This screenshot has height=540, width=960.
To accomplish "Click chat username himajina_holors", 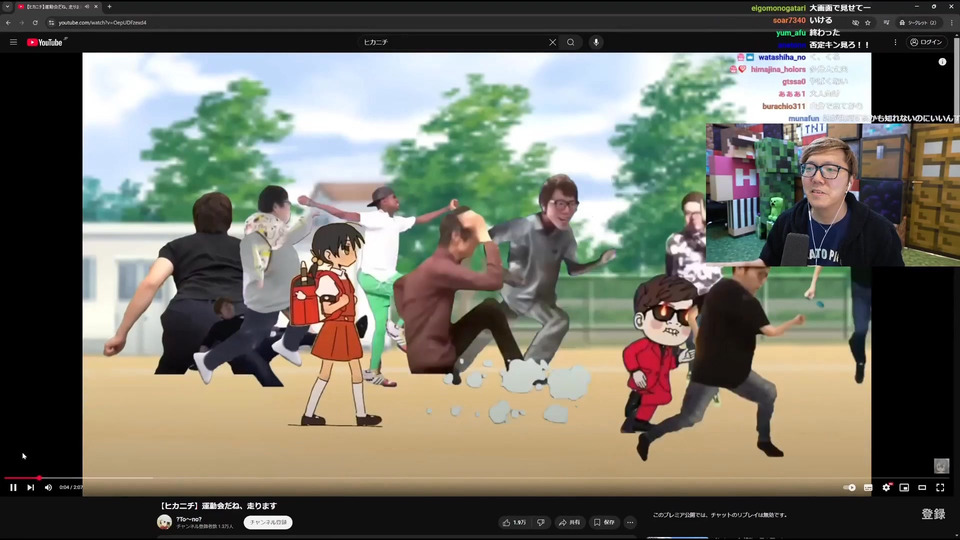I will pos(778,69).
